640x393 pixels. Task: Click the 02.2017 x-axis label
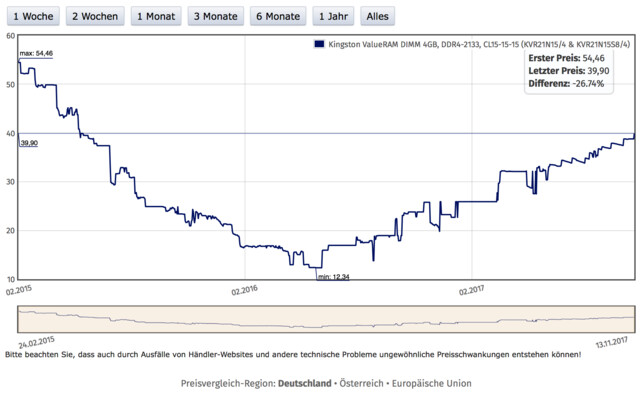pyautogui.click(x=471, y=290)
